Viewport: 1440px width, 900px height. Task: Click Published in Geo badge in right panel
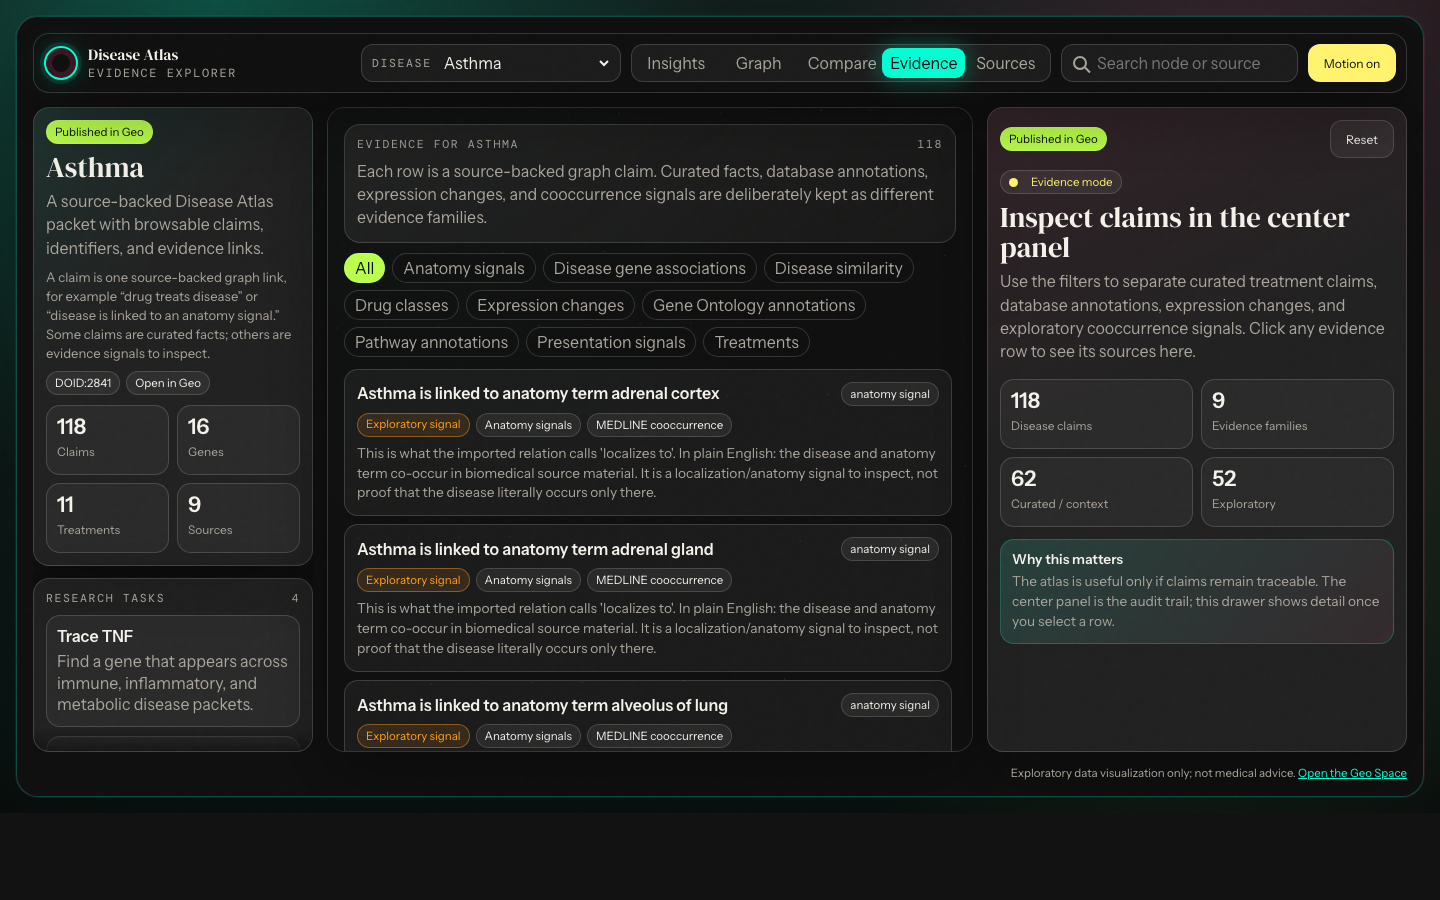[x=1053, y=139]
